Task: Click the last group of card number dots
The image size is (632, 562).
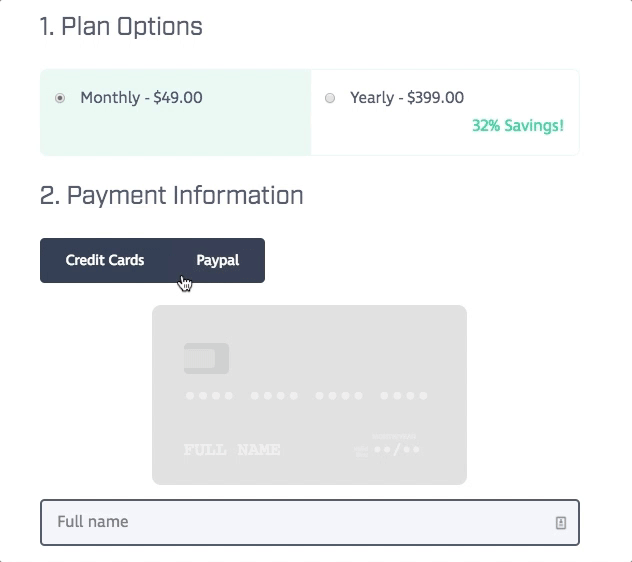Action: click(x=405, y=397)
